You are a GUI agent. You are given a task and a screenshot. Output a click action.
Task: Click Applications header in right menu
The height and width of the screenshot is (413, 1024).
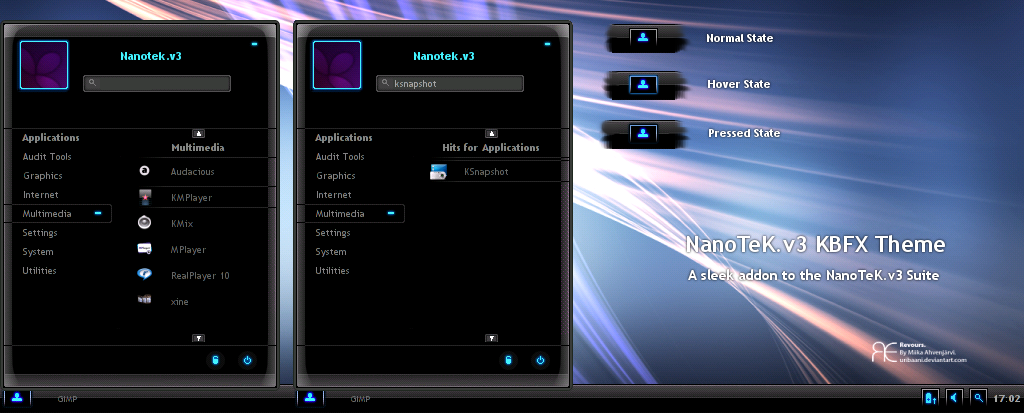click(344, 138)
